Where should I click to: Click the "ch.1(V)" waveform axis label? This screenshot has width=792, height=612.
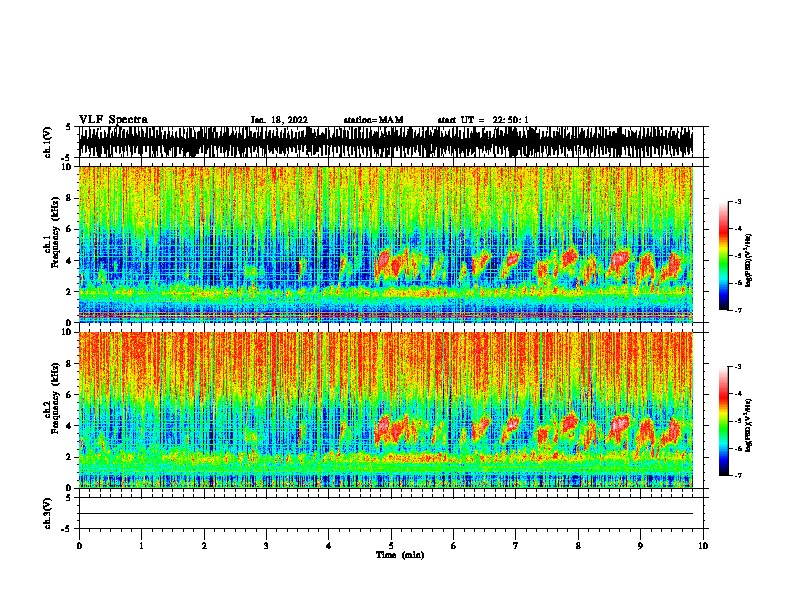48,142
